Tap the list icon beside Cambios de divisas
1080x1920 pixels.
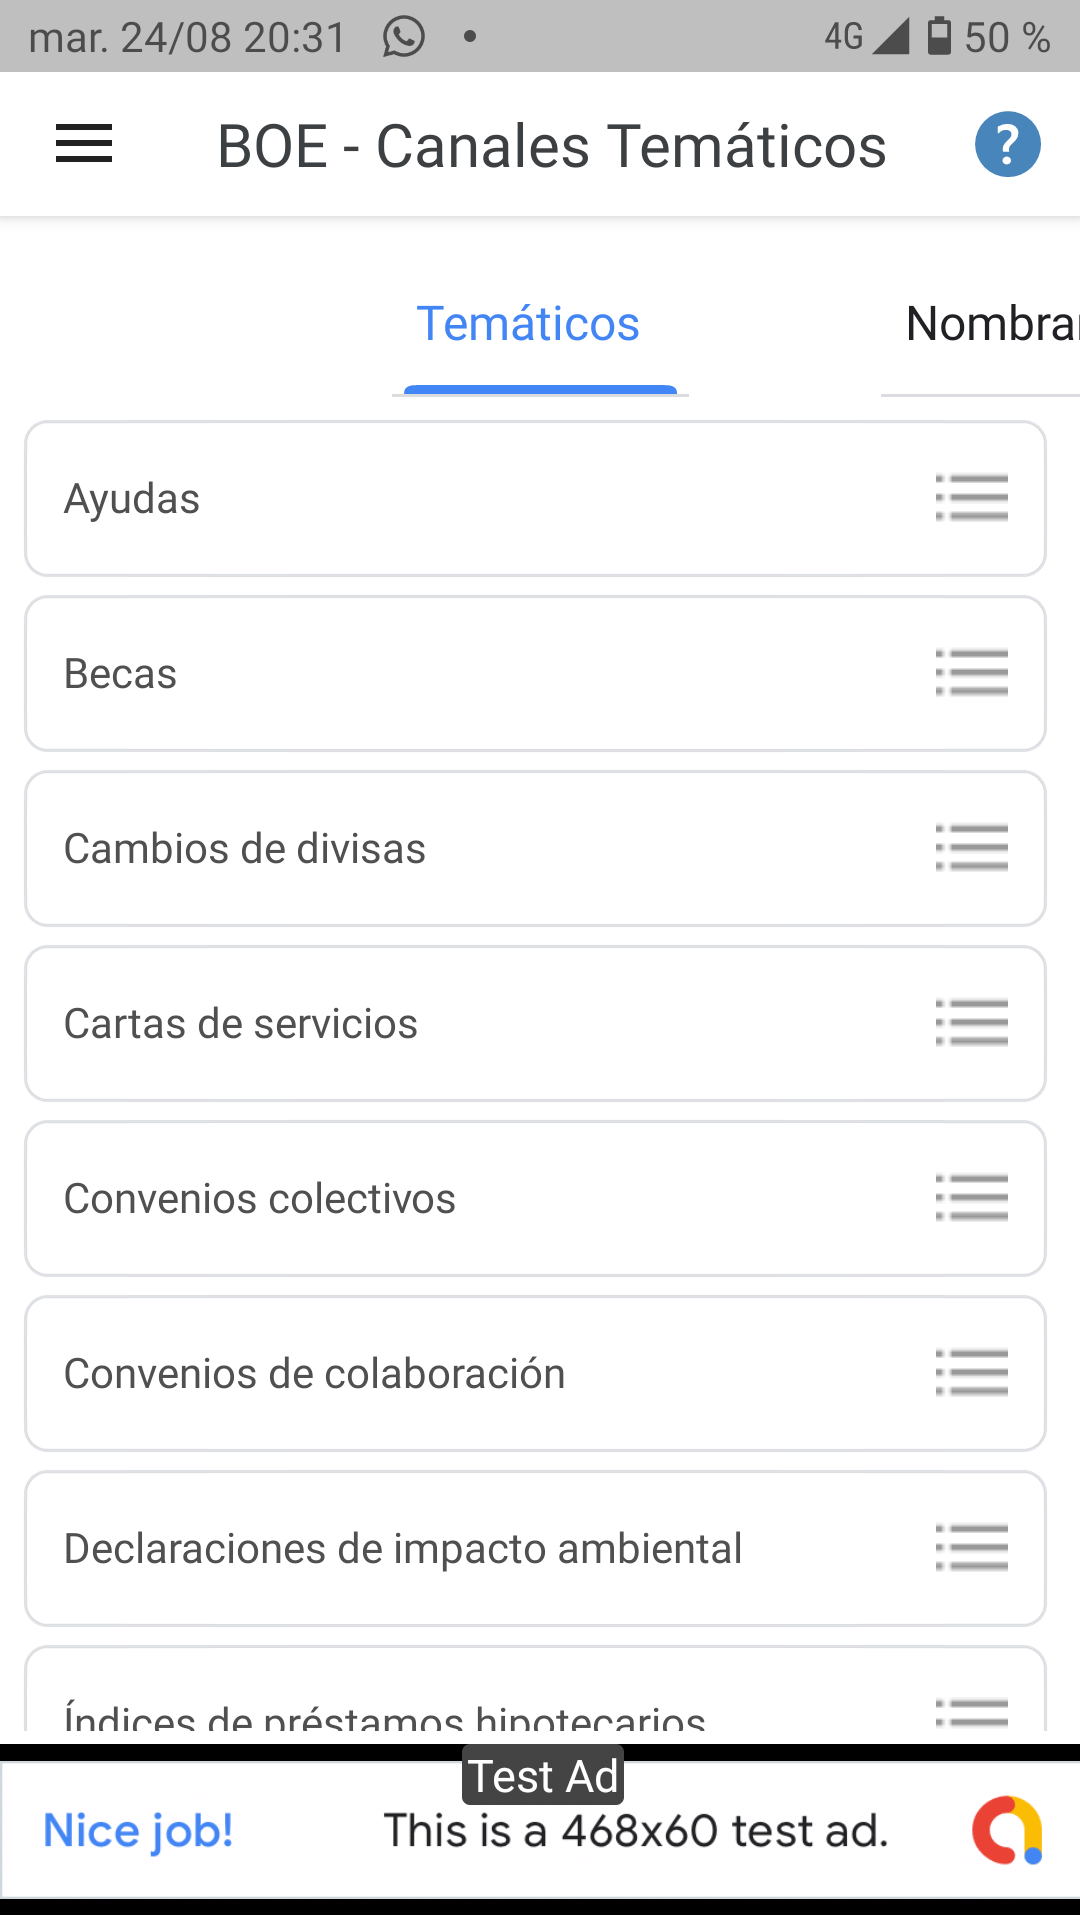[971, 848]
